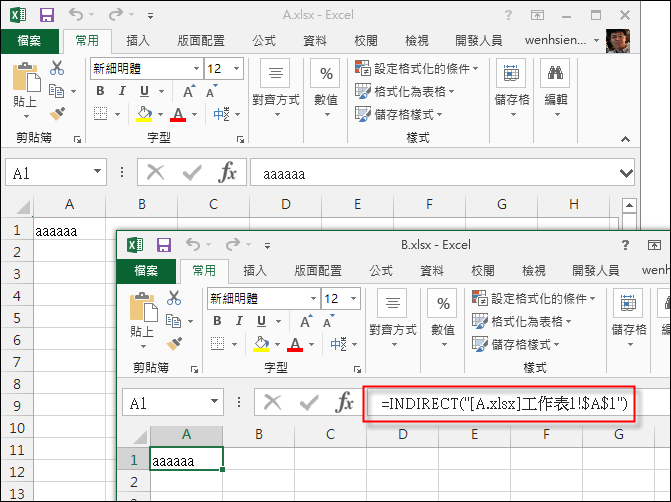Open 設定格式化的條件 in A.xlsx
The height and width of the screenshot is (502, 671).
click(x=416, y=68)
